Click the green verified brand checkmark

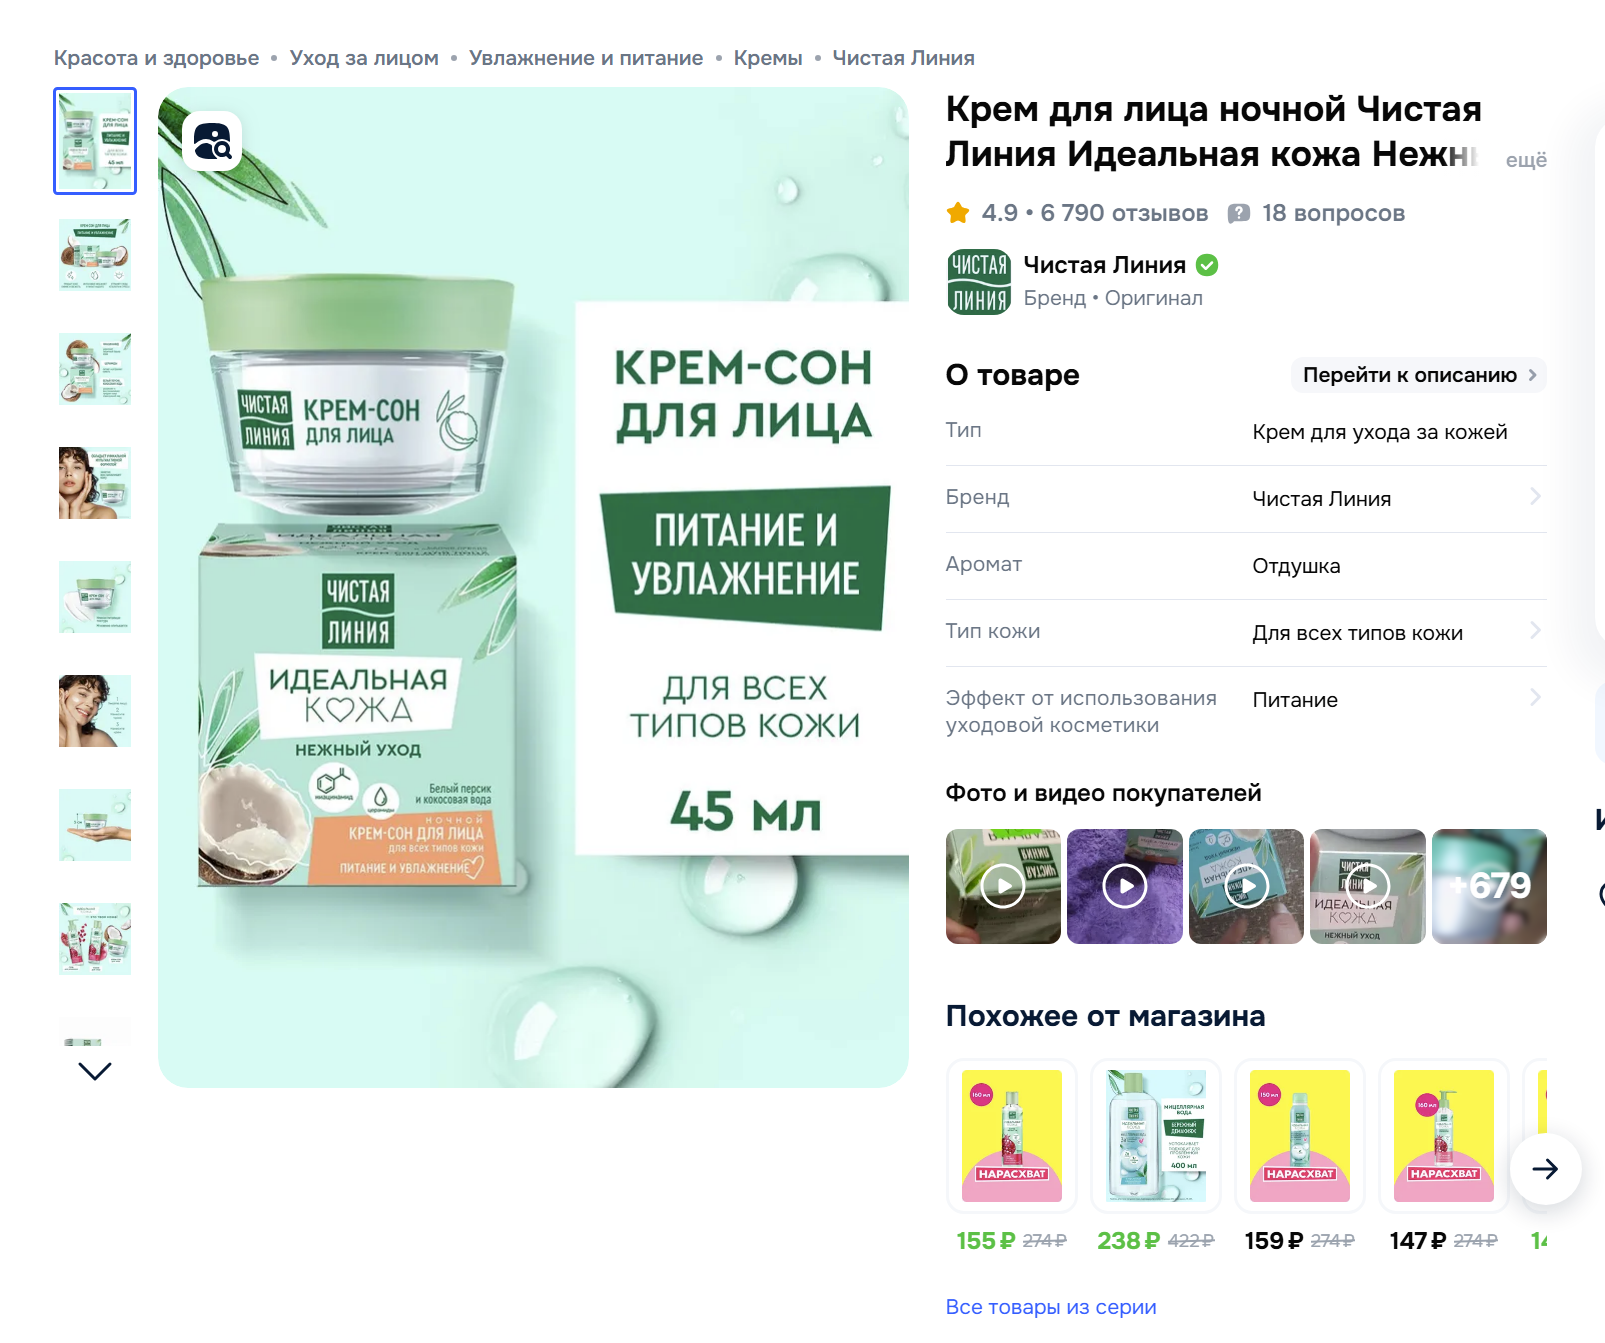(x=1207, y=265)
